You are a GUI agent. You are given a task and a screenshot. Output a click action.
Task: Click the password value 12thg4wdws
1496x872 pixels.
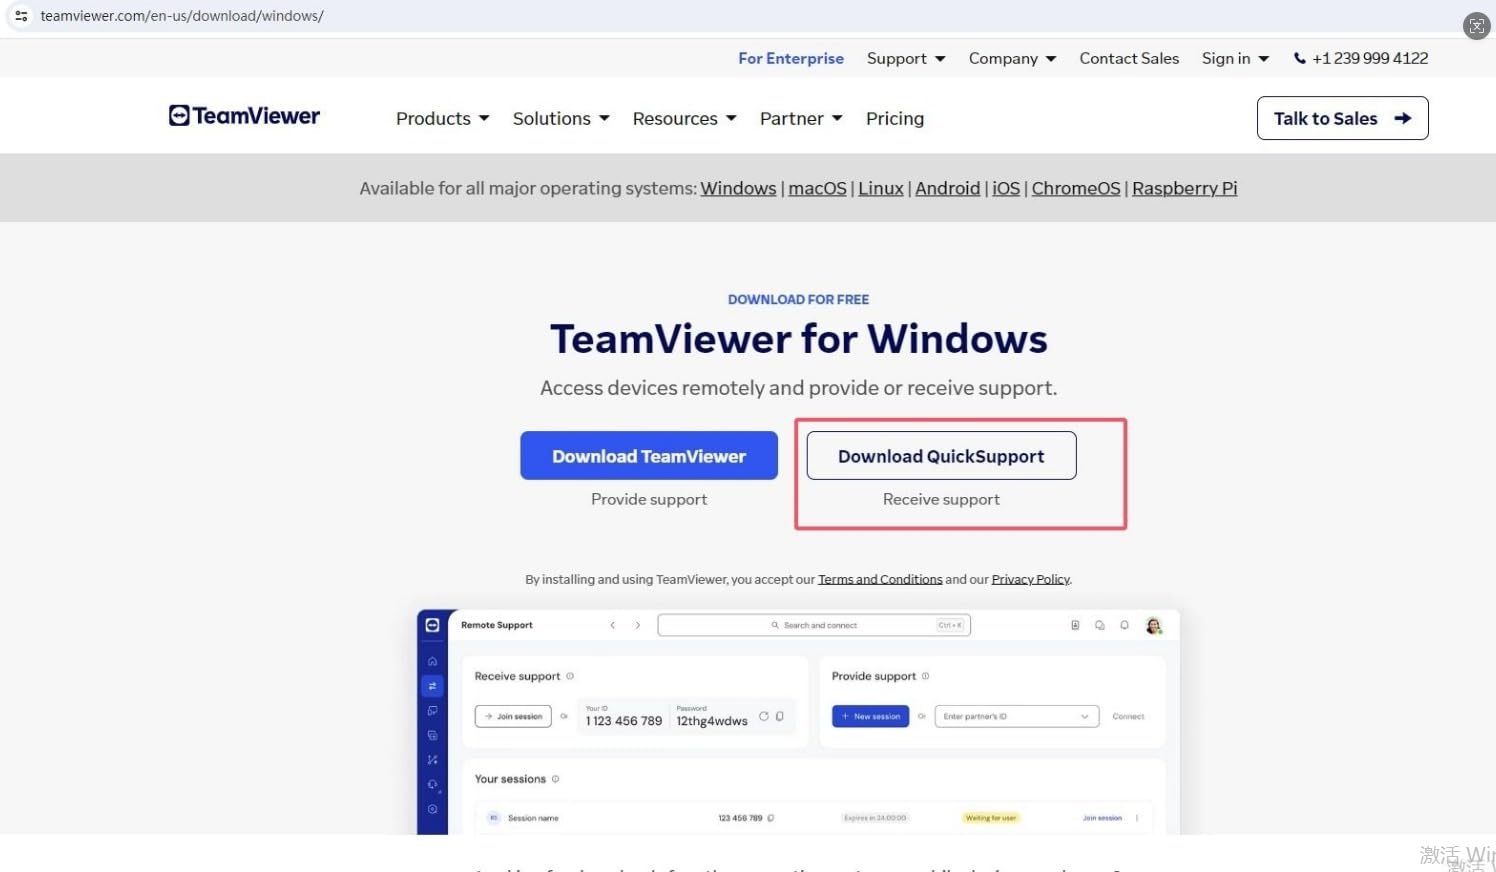point(712,721)
